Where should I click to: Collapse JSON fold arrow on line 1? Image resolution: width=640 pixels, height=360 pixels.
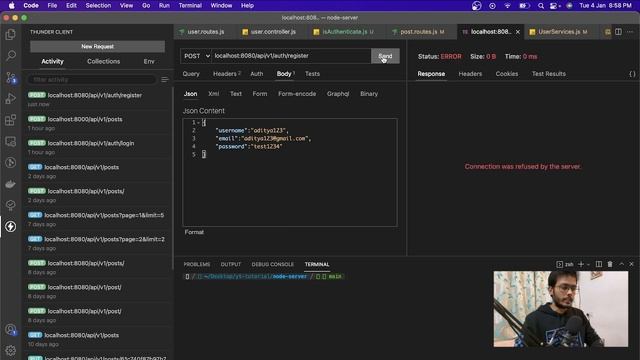(199, 122)
